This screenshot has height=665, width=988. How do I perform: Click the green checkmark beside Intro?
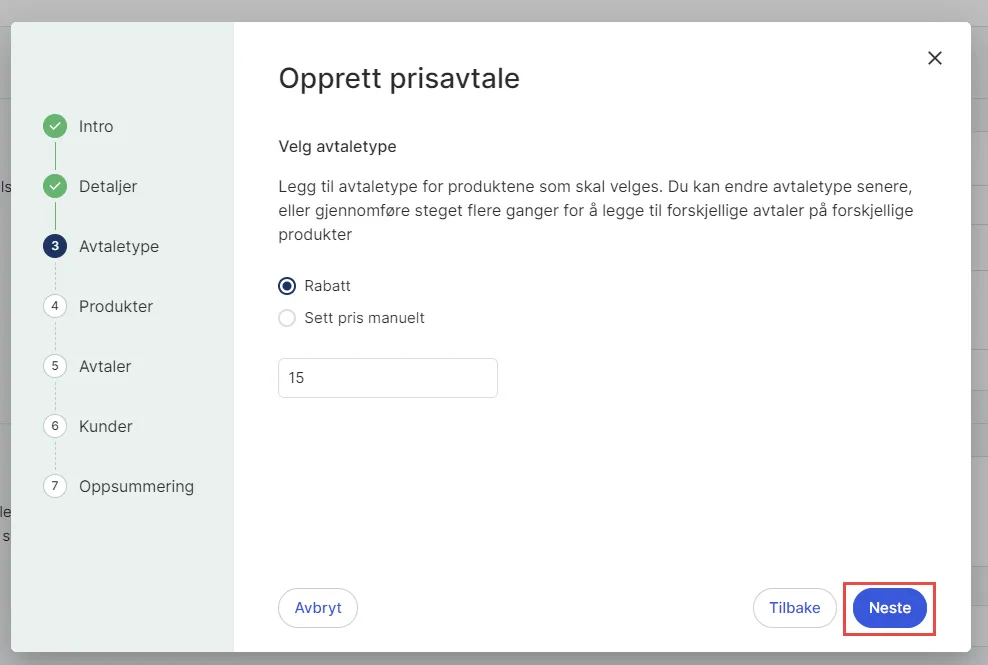click(x=55, y=126)
